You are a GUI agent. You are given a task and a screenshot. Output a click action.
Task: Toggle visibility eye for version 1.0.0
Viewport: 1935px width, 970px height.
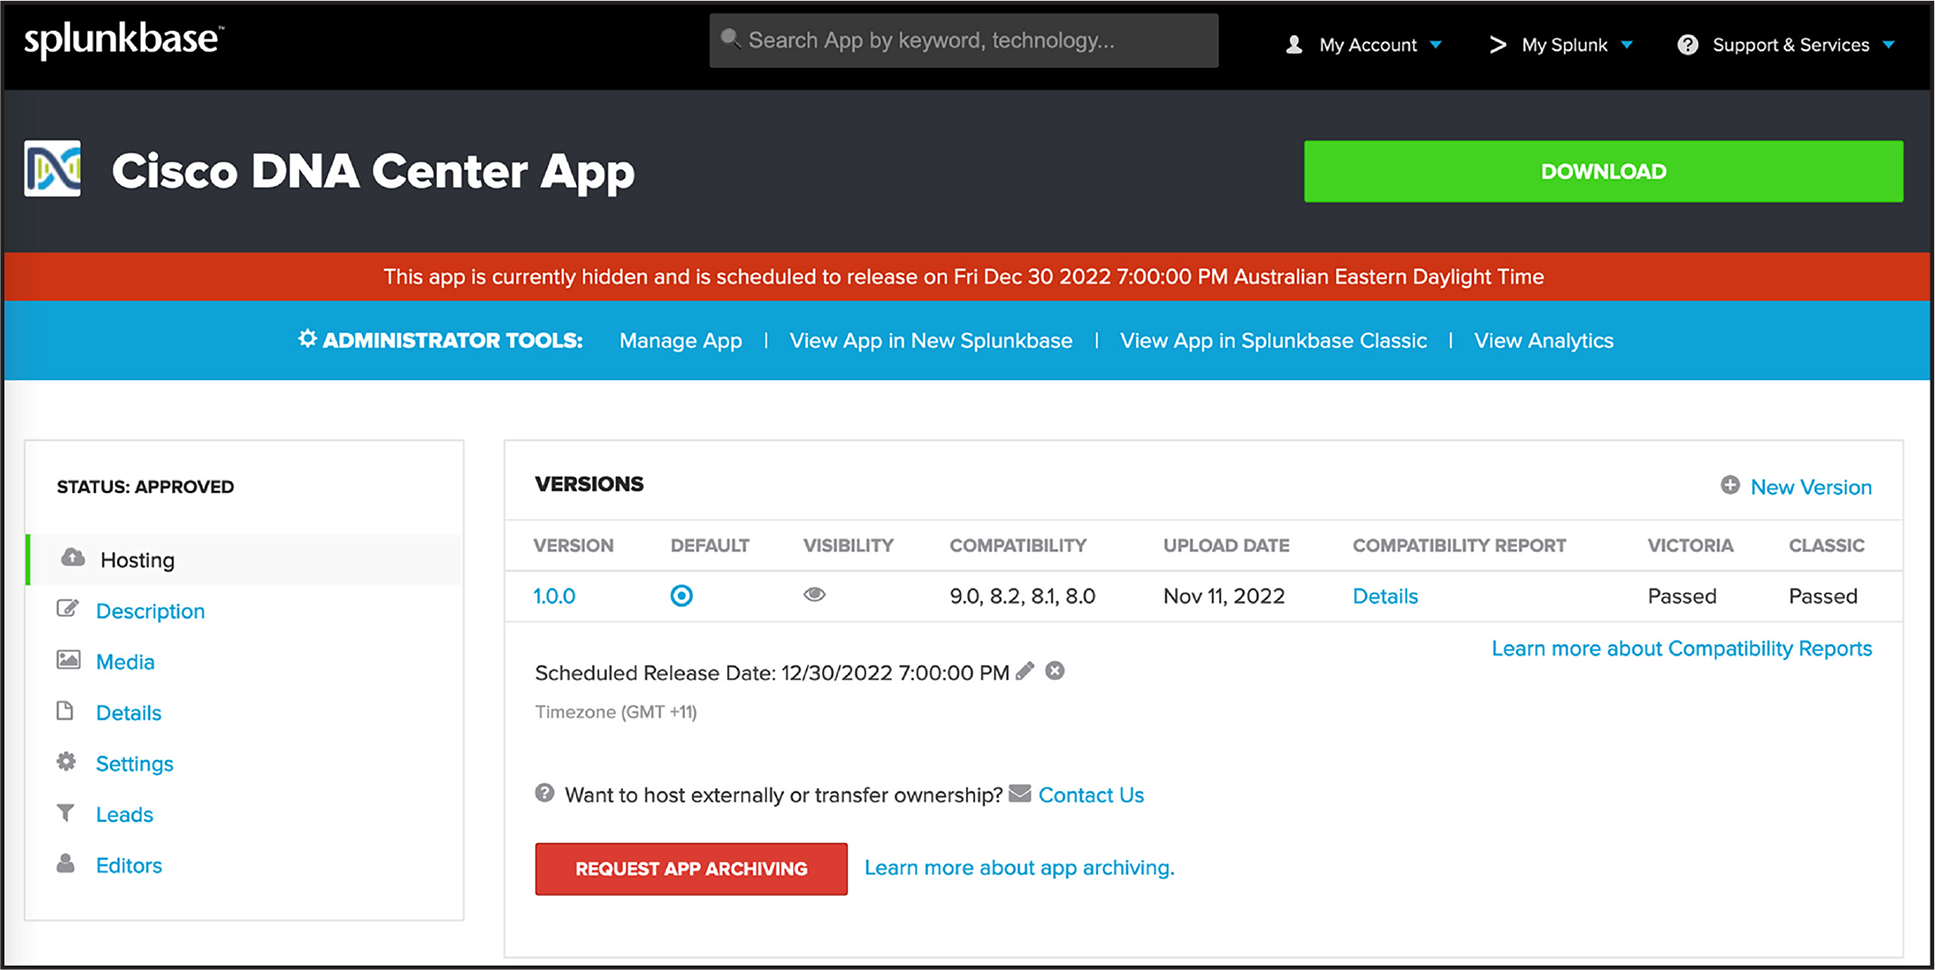pyautogui.click(x=815, y=594)
